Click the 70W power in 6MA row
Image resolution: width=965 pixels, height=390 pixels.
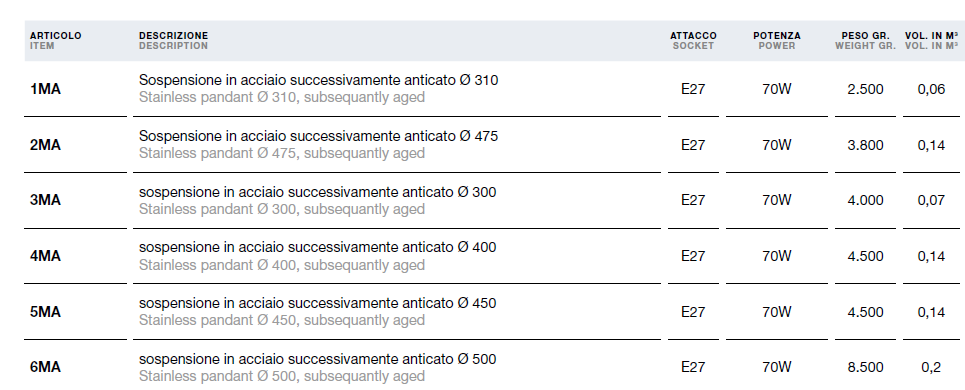point(777,367)
